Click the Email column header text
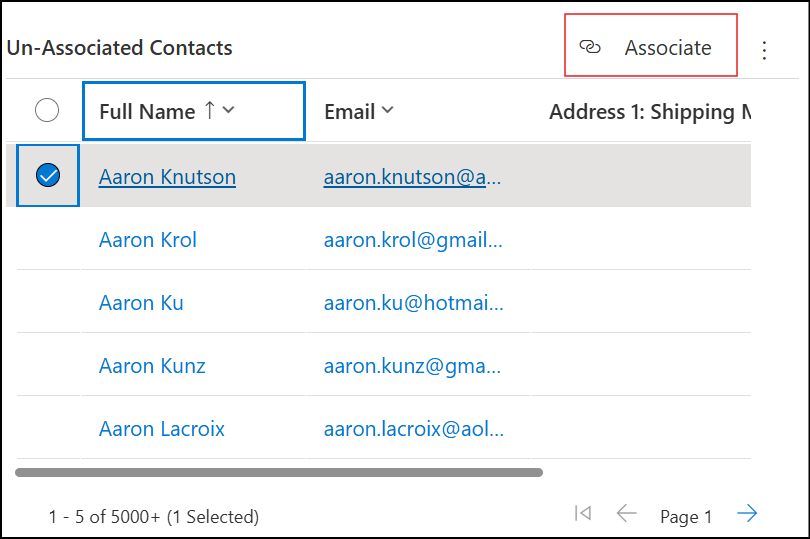 [x=349, y=112]
